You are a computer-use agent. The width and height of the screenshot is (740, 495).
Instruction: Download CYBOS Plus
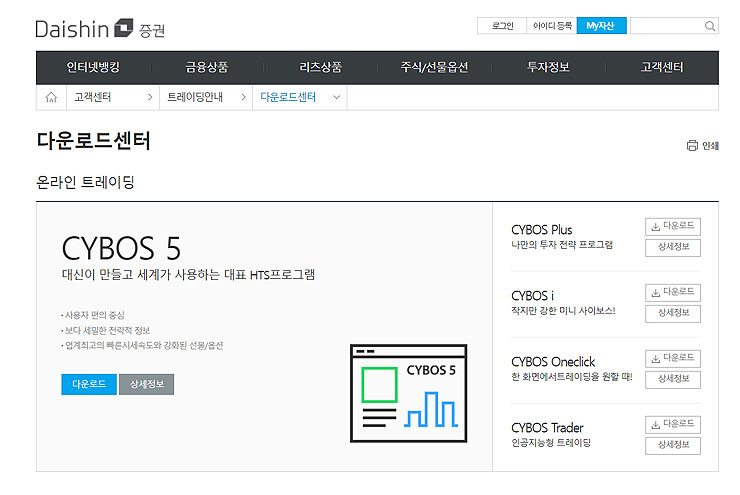click(x=673, y=227)
